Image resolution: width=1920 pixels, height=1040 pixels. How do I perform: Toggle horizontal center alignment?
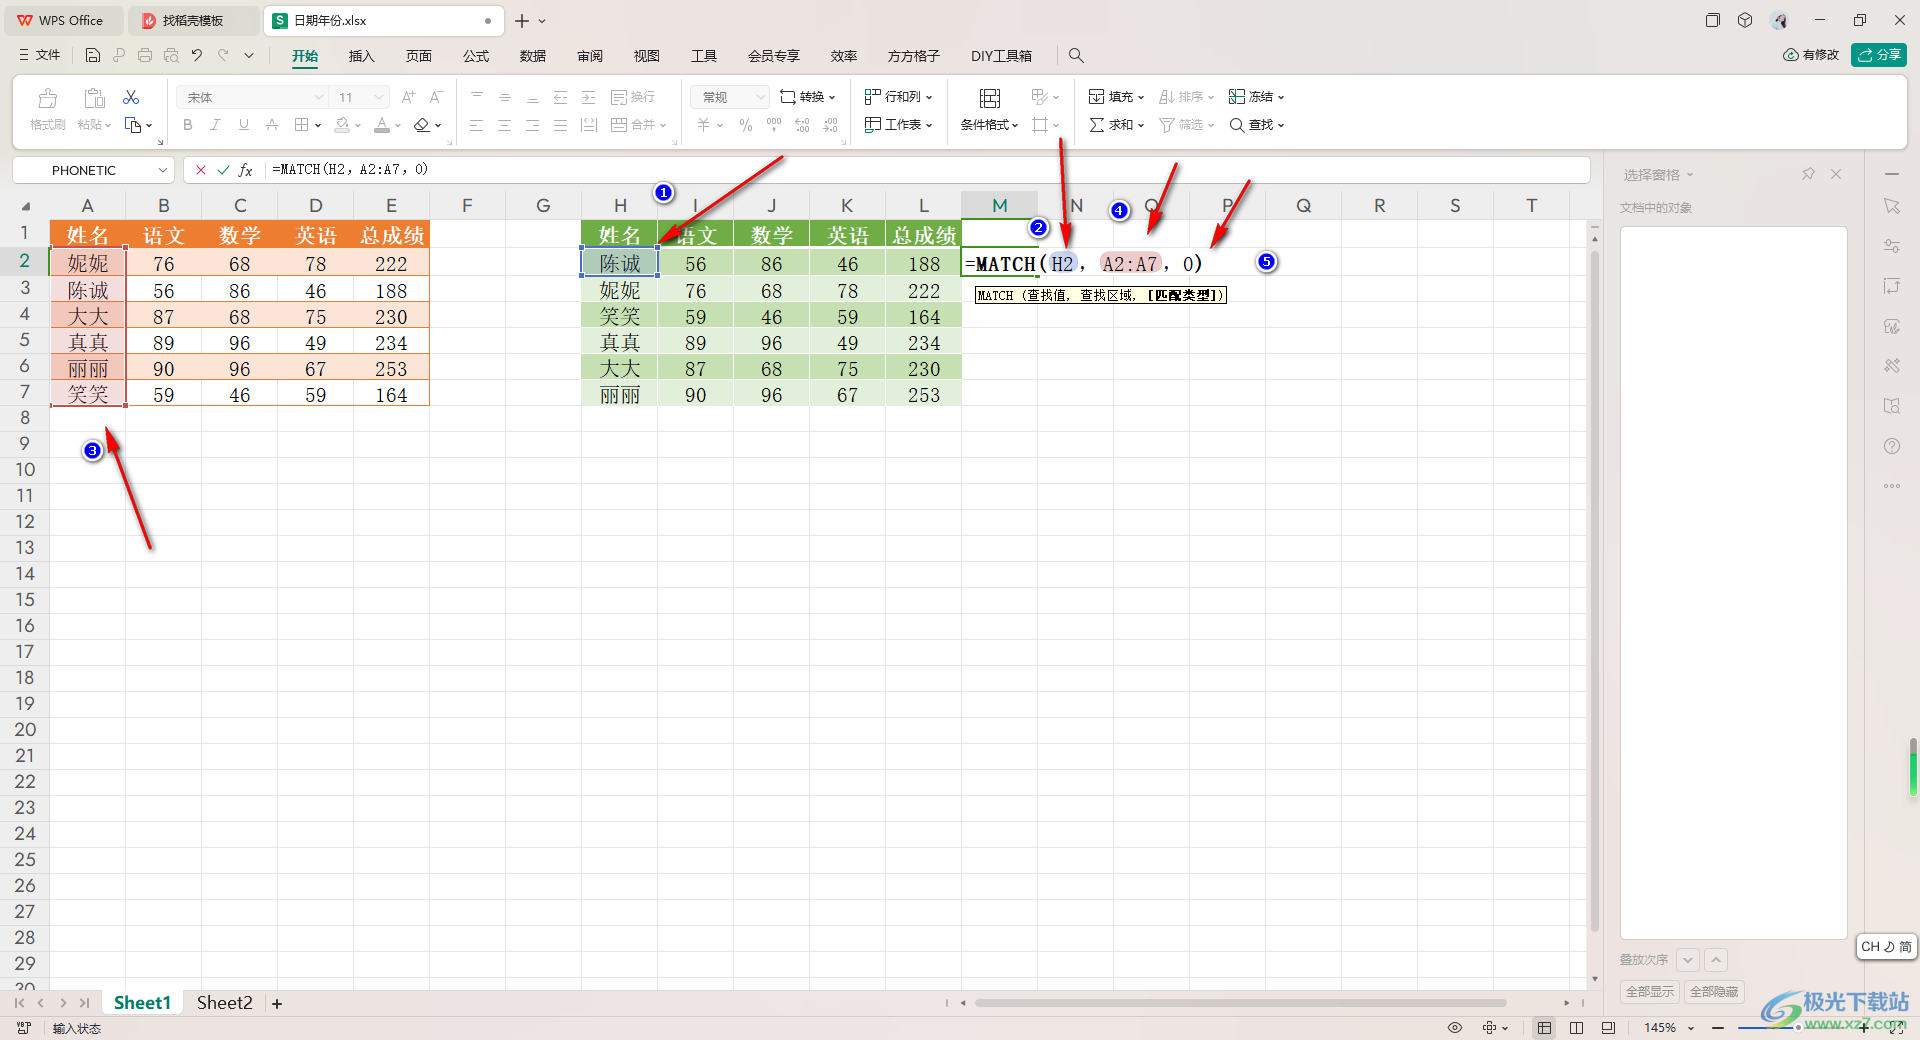point(505,125)
